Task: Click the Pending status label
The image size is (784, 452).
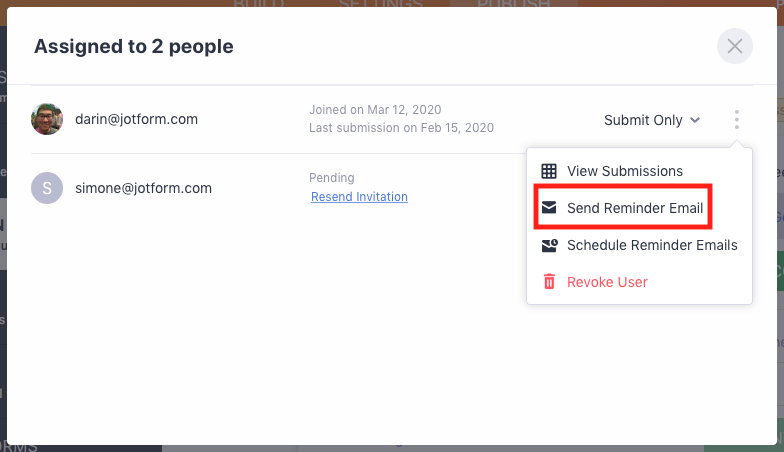Action: pos(332,178)
